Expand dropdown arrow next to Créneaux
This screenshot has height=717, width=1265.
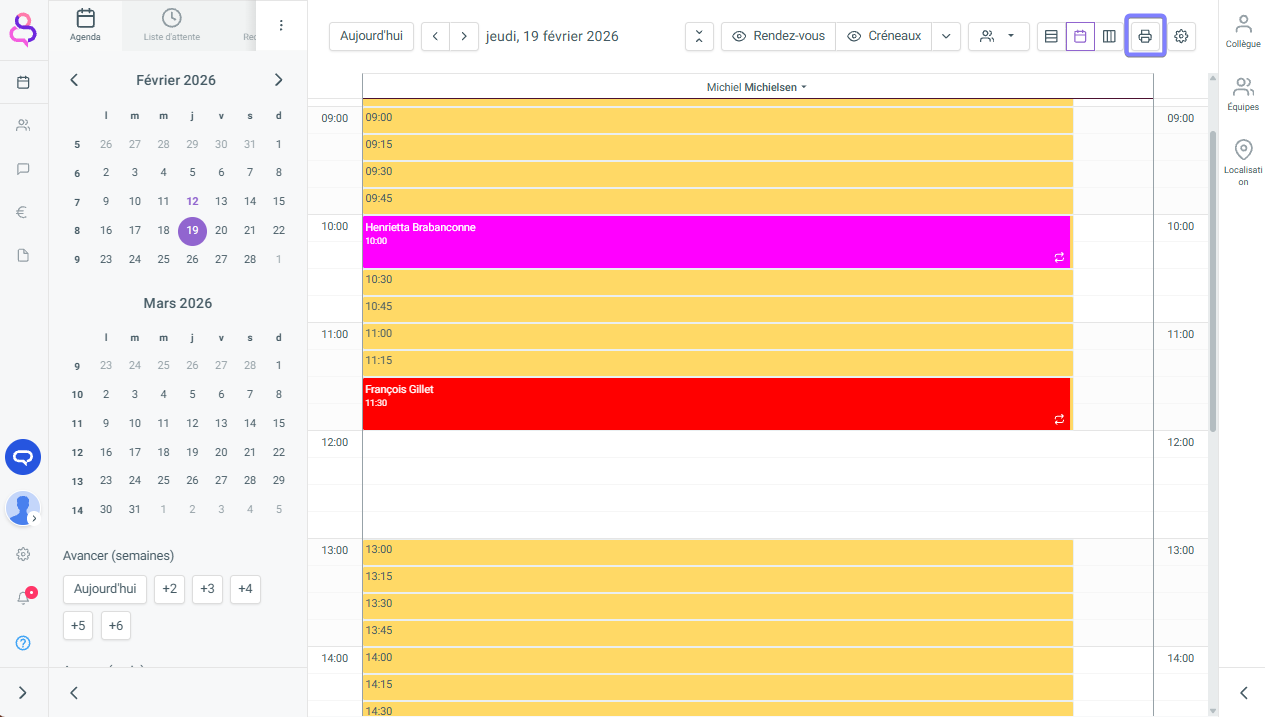point(946,37)
